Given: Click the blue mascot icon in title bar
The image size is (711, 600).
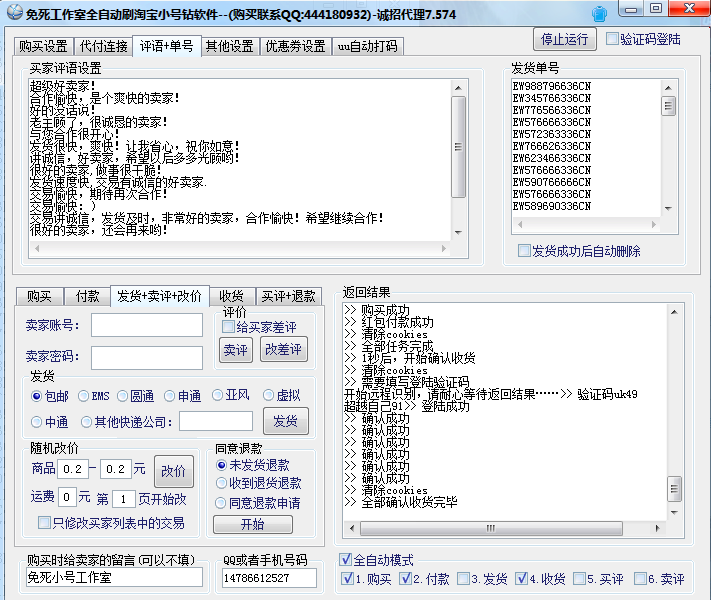Looking at the screenshot, I should click(x=599, y=13).
